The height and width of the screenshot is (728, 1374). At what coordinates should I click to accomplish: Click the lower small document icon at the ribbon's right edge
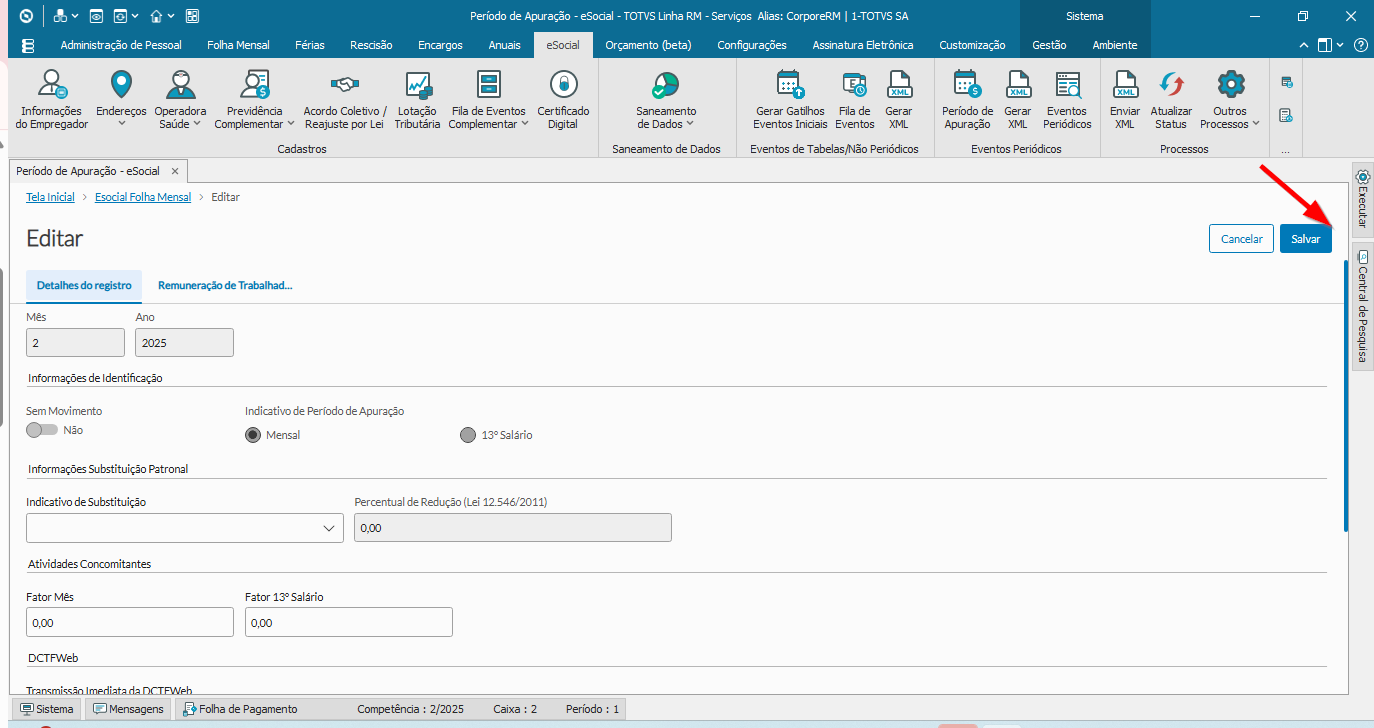pos(1287,116)
